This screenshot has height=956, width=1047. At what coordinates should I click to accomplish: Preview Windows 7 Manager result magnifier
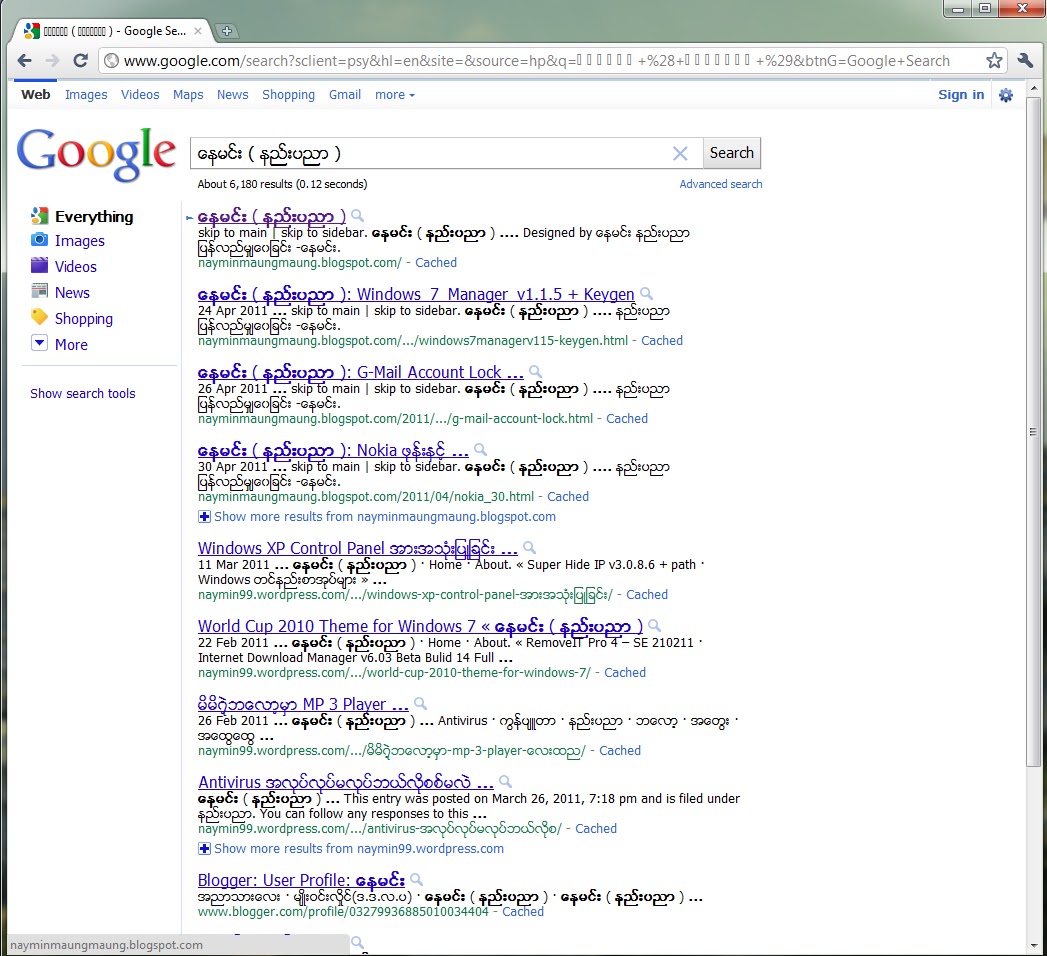(x=646, y=294)
